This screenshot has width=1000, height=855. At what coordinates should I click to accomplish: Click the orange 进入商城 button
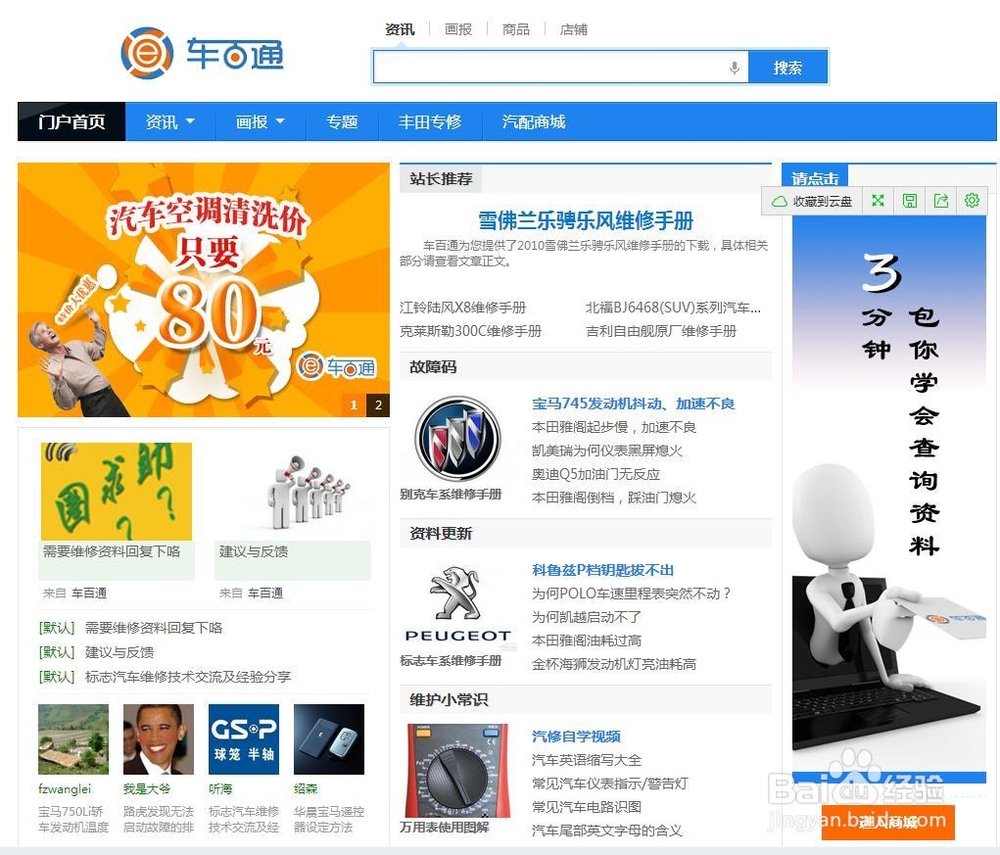(888, 822)
